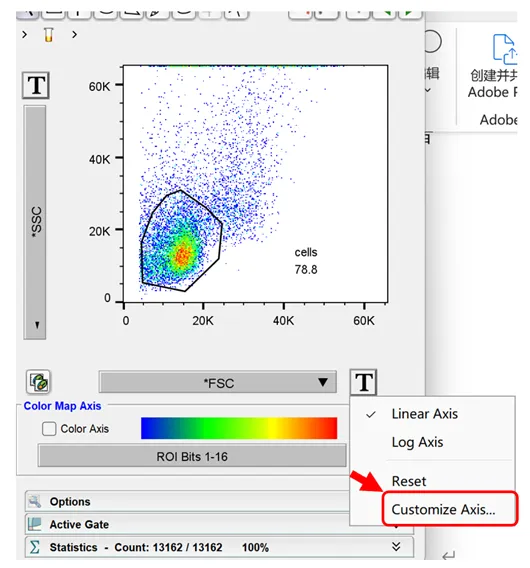Click Reset in the axis menu
Image resolution: width=530 pixels, height=568 pixels.
[409, 481]
